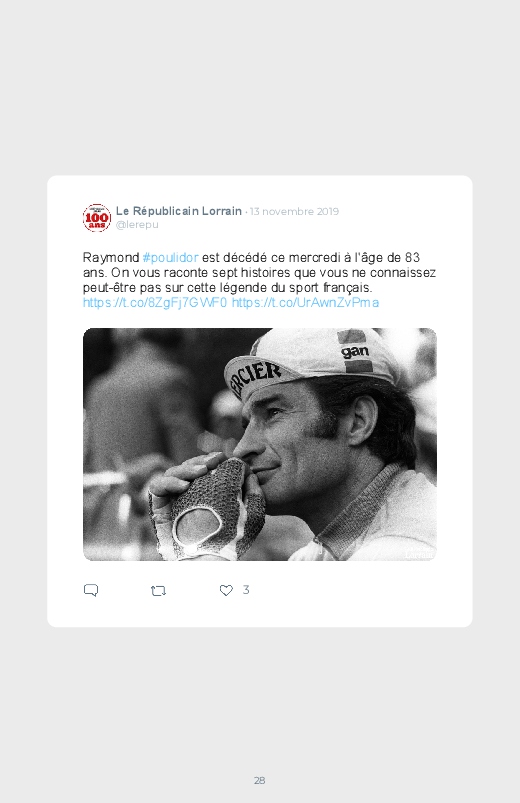
Task: Click the retweet arrows icon
Action: point(158,591)
